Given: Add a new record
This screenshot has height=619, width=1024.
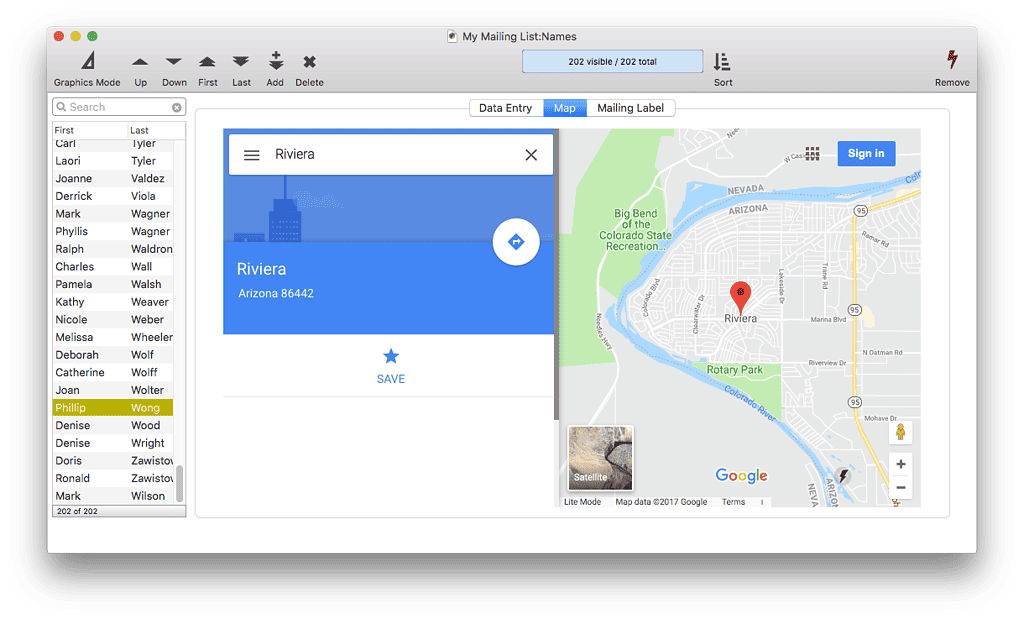Looking at the screenshot, I should 275,62.
